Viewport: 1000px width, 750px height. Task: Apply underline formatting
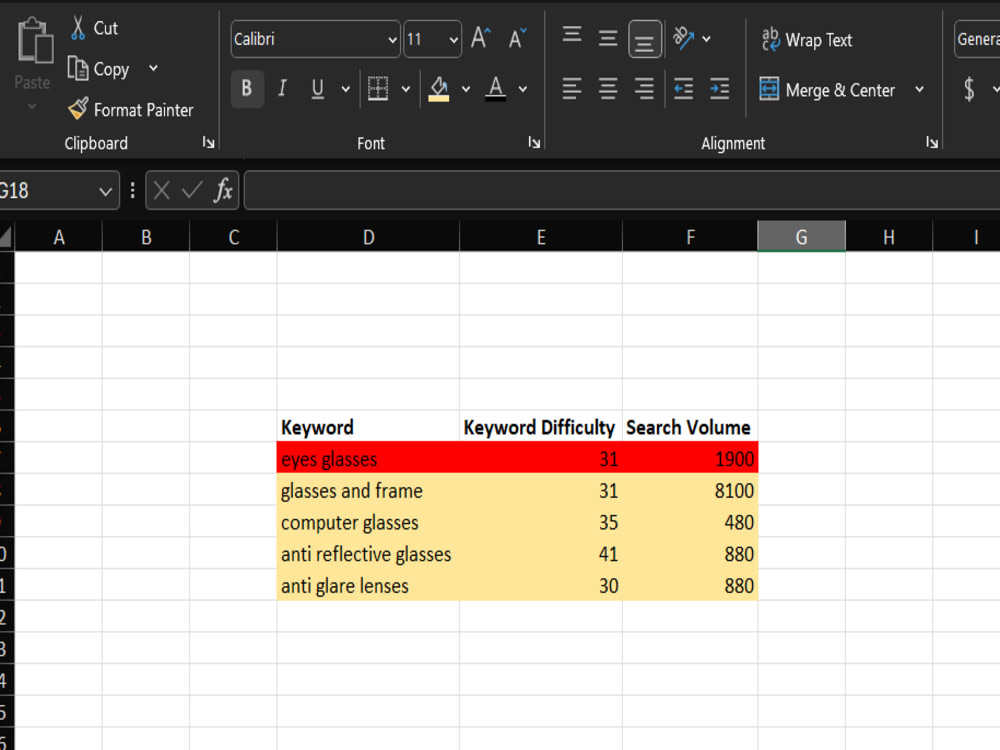pos(317,88)
